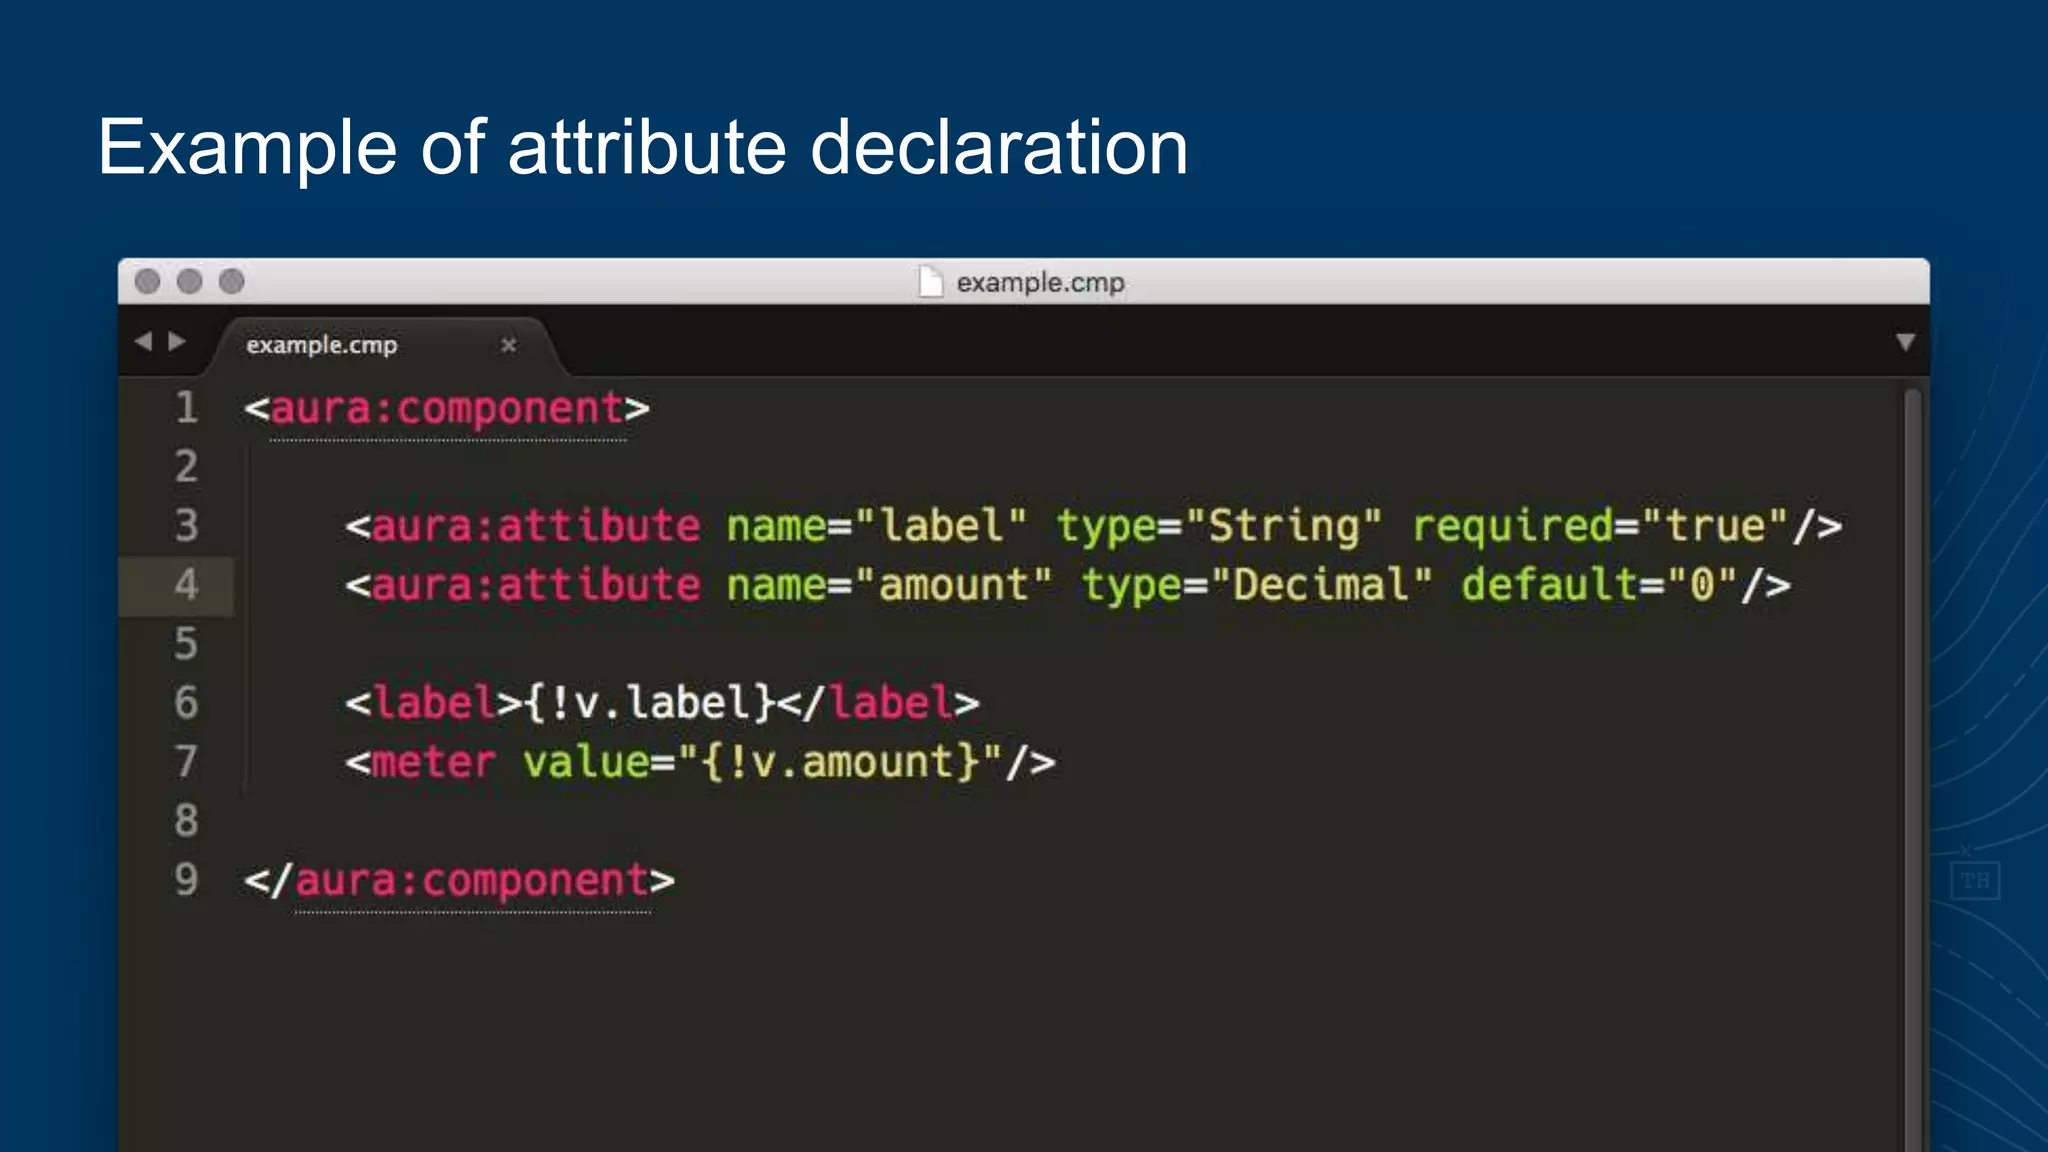Click line number 5 in gutter
This screenshot has height=1152, width=2048.
186,644
